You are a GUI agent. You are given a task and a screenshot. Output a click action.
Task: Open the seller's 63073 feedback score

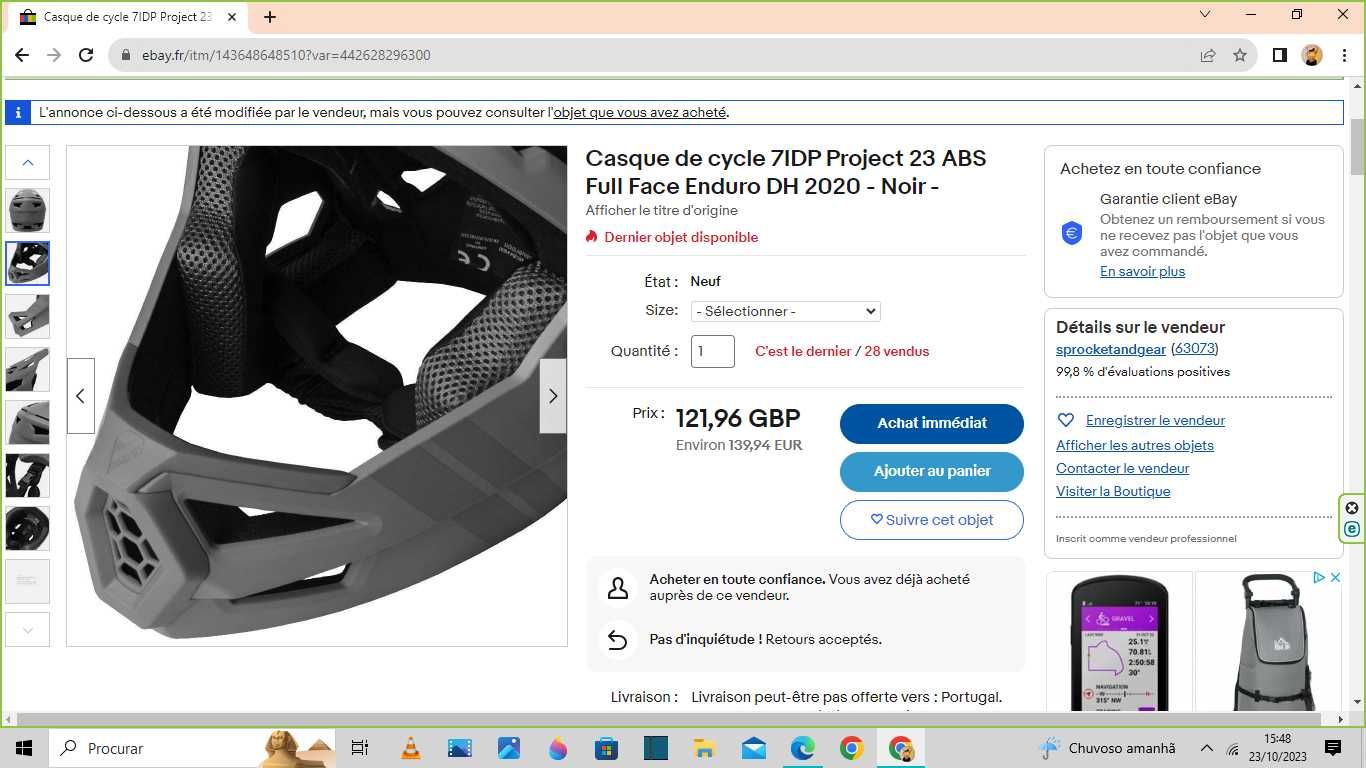[x=1195, y=349]
